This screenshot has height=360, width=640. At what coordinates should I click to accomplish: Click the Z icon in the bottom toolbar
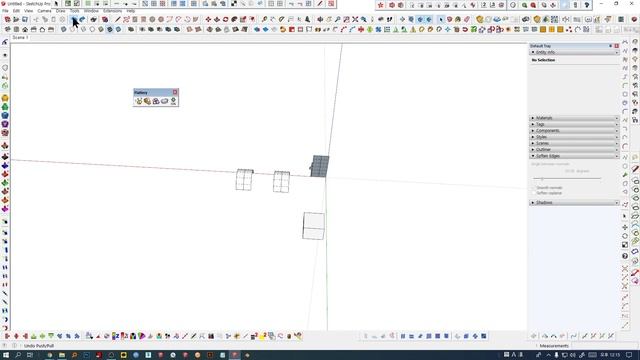point(116,336)
